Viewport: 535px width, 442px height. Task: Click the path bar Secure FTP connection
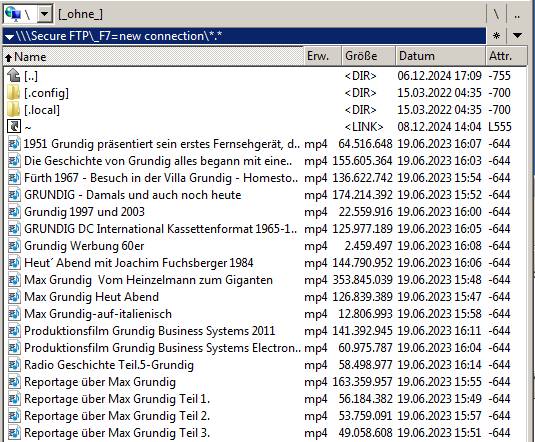coord(244,36)
